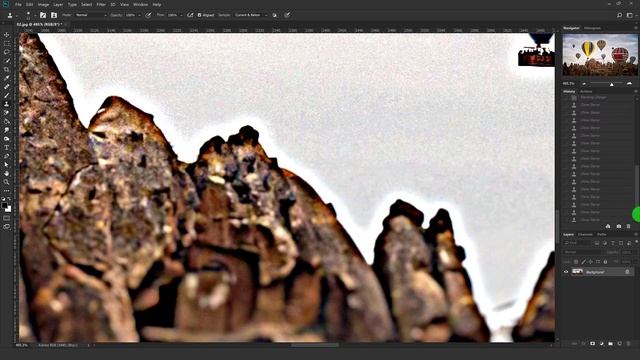Open the Image menu
640x360 pixels.
point(43,4)
